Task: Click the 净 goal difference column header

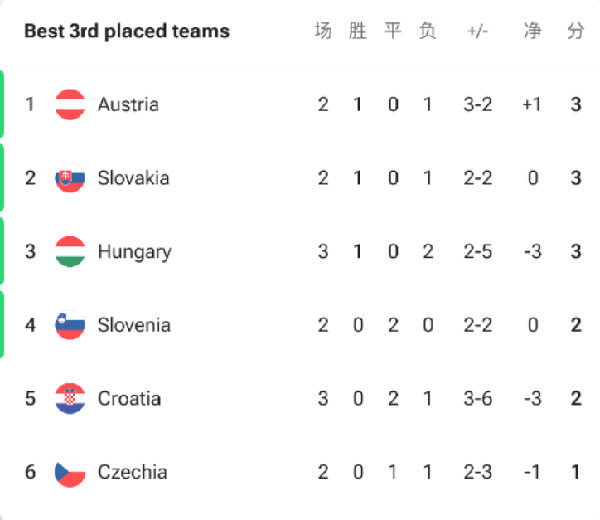Action: click(533, 31)
